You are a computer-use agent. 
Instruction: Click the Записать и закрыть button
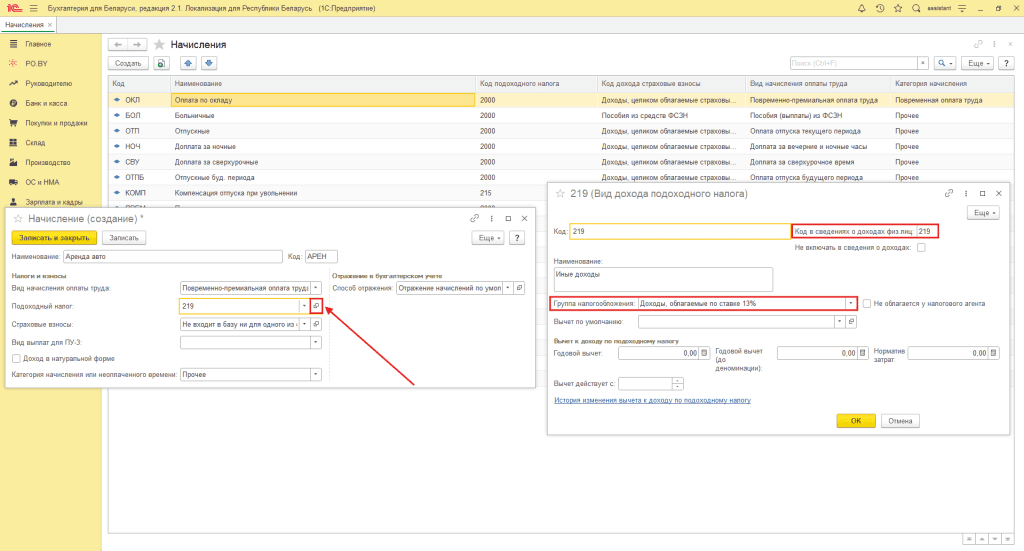click(x=54, y=238)
